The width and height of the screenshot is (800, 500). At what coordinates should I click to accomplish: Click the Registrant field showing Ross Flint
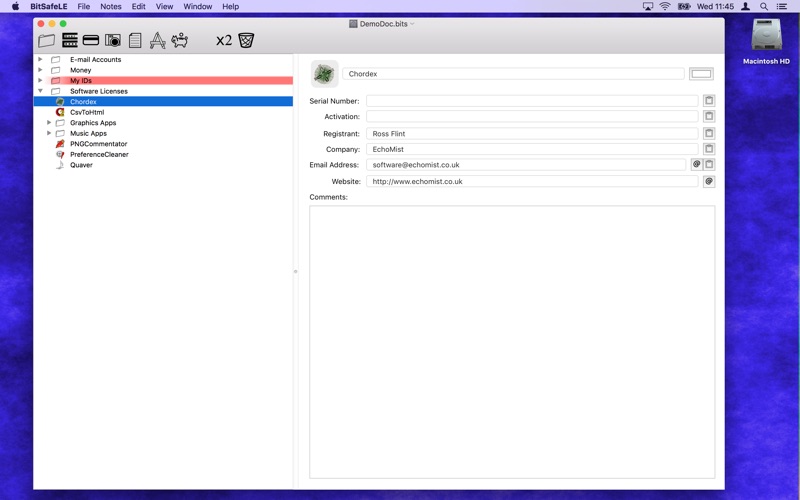point(532,134)
